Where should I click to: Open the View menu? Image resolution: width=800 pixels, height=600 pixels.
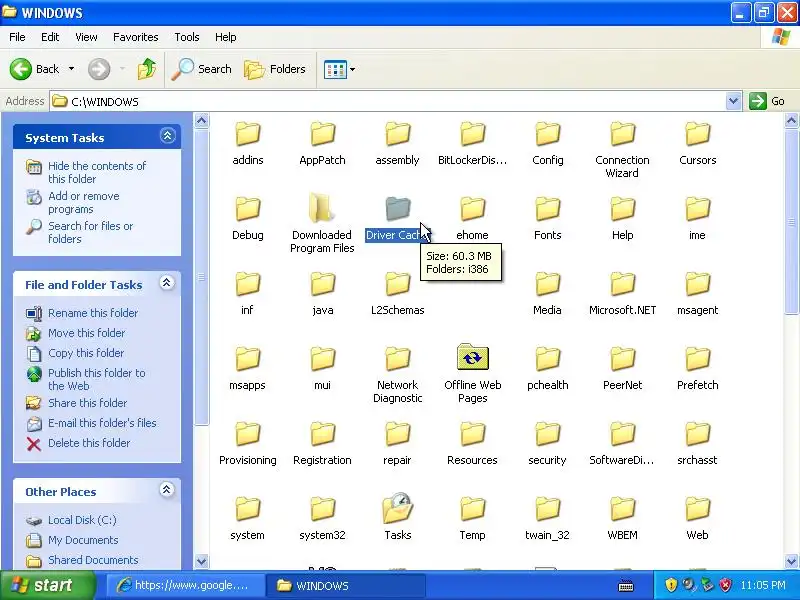(x=86, y=37)
